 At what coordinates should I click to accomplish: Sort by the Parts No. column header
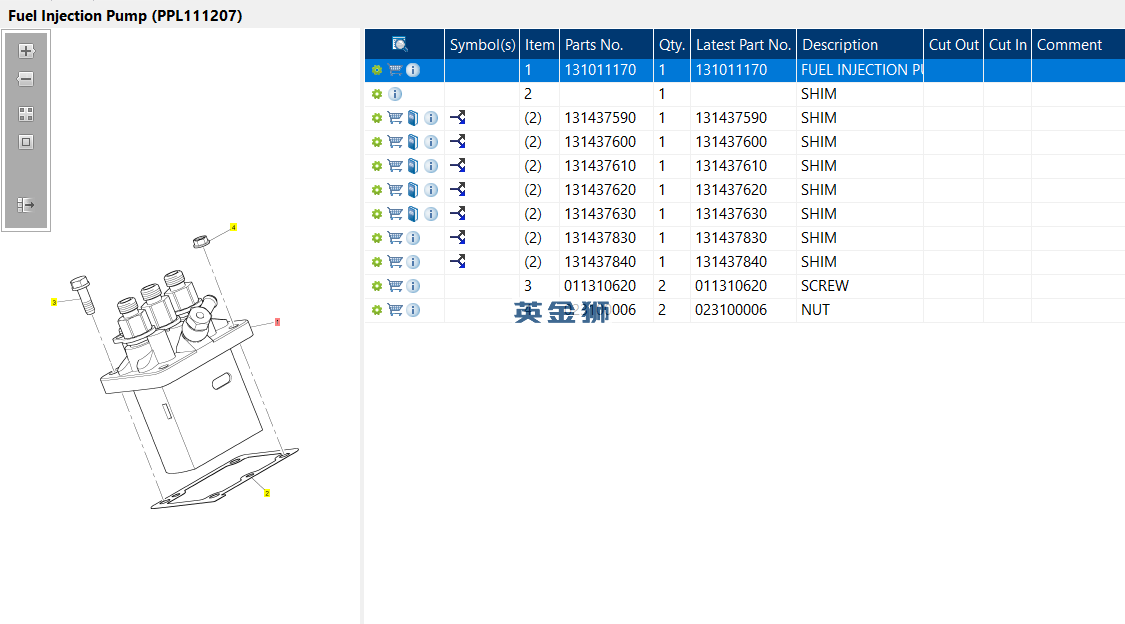point(594,44)
